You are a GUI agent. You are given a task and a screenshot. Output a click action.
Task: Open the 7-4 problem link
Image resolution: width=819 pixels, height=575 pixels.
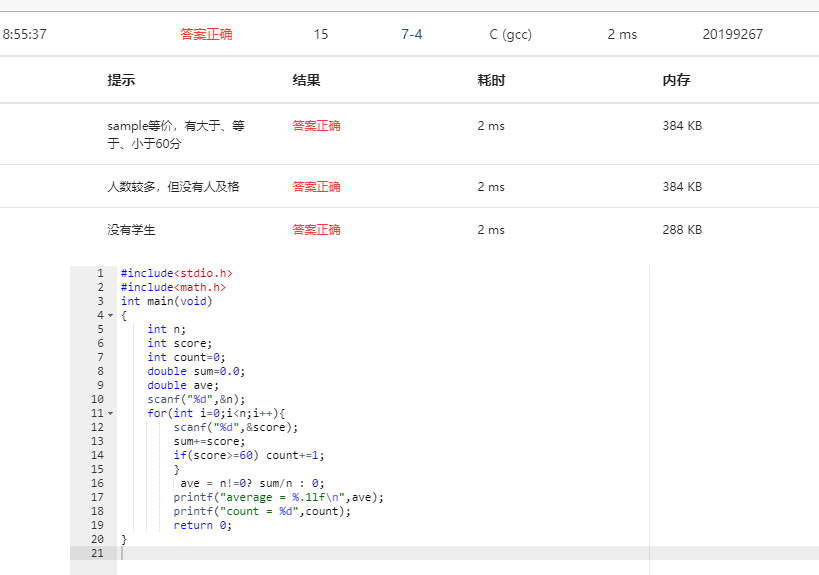[411, 34]
